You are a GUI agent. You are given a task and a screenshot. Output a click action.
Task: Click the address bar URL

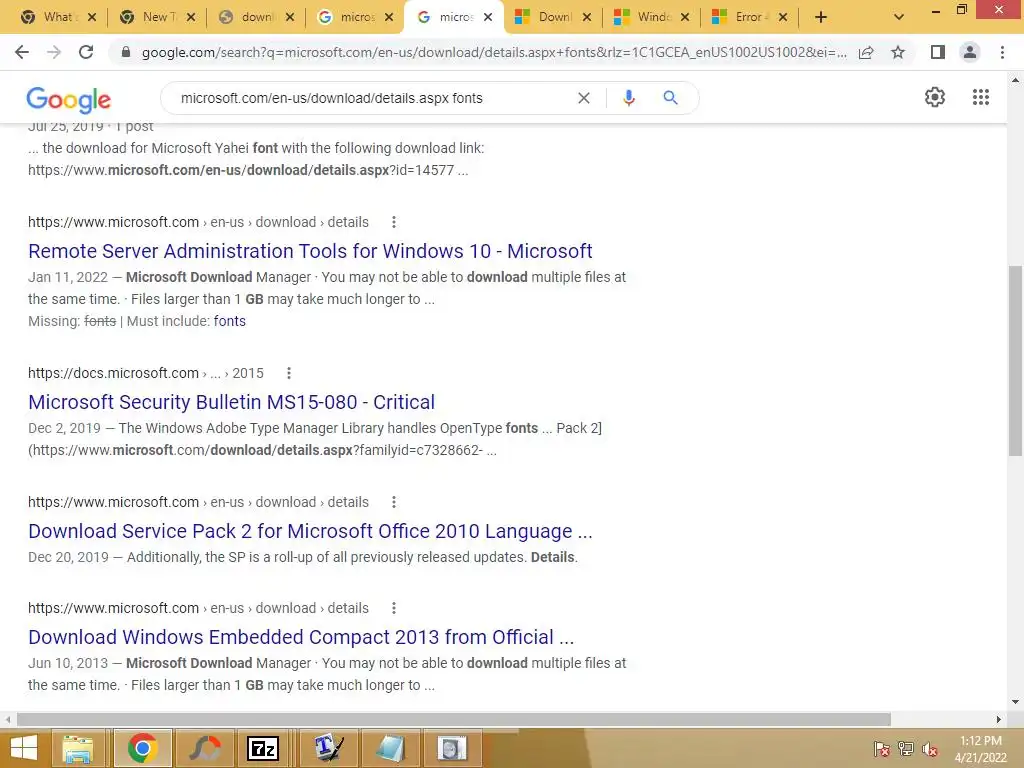(x=494, y=52)
